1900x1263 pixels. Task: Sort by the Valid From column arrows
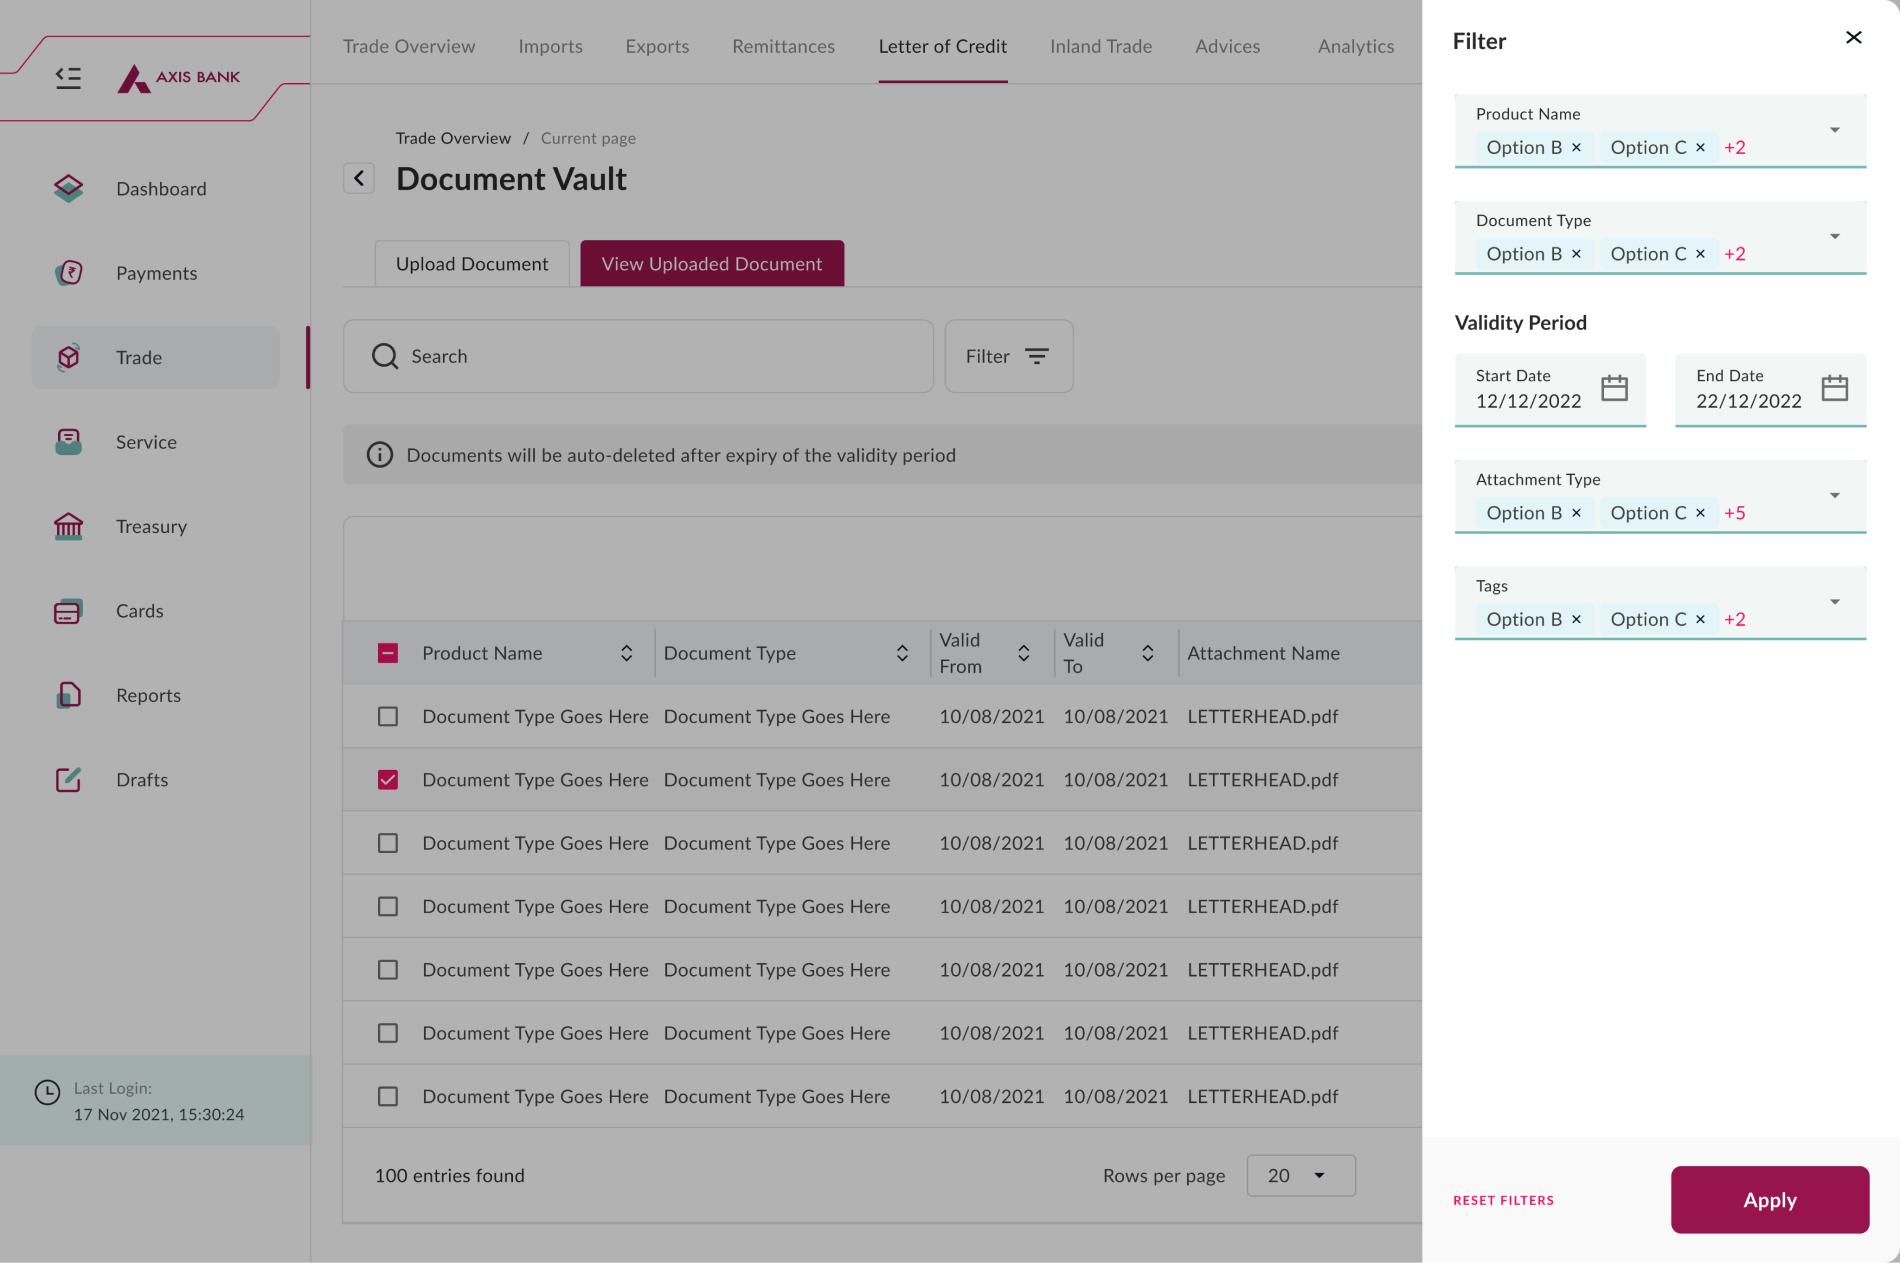1023,653
